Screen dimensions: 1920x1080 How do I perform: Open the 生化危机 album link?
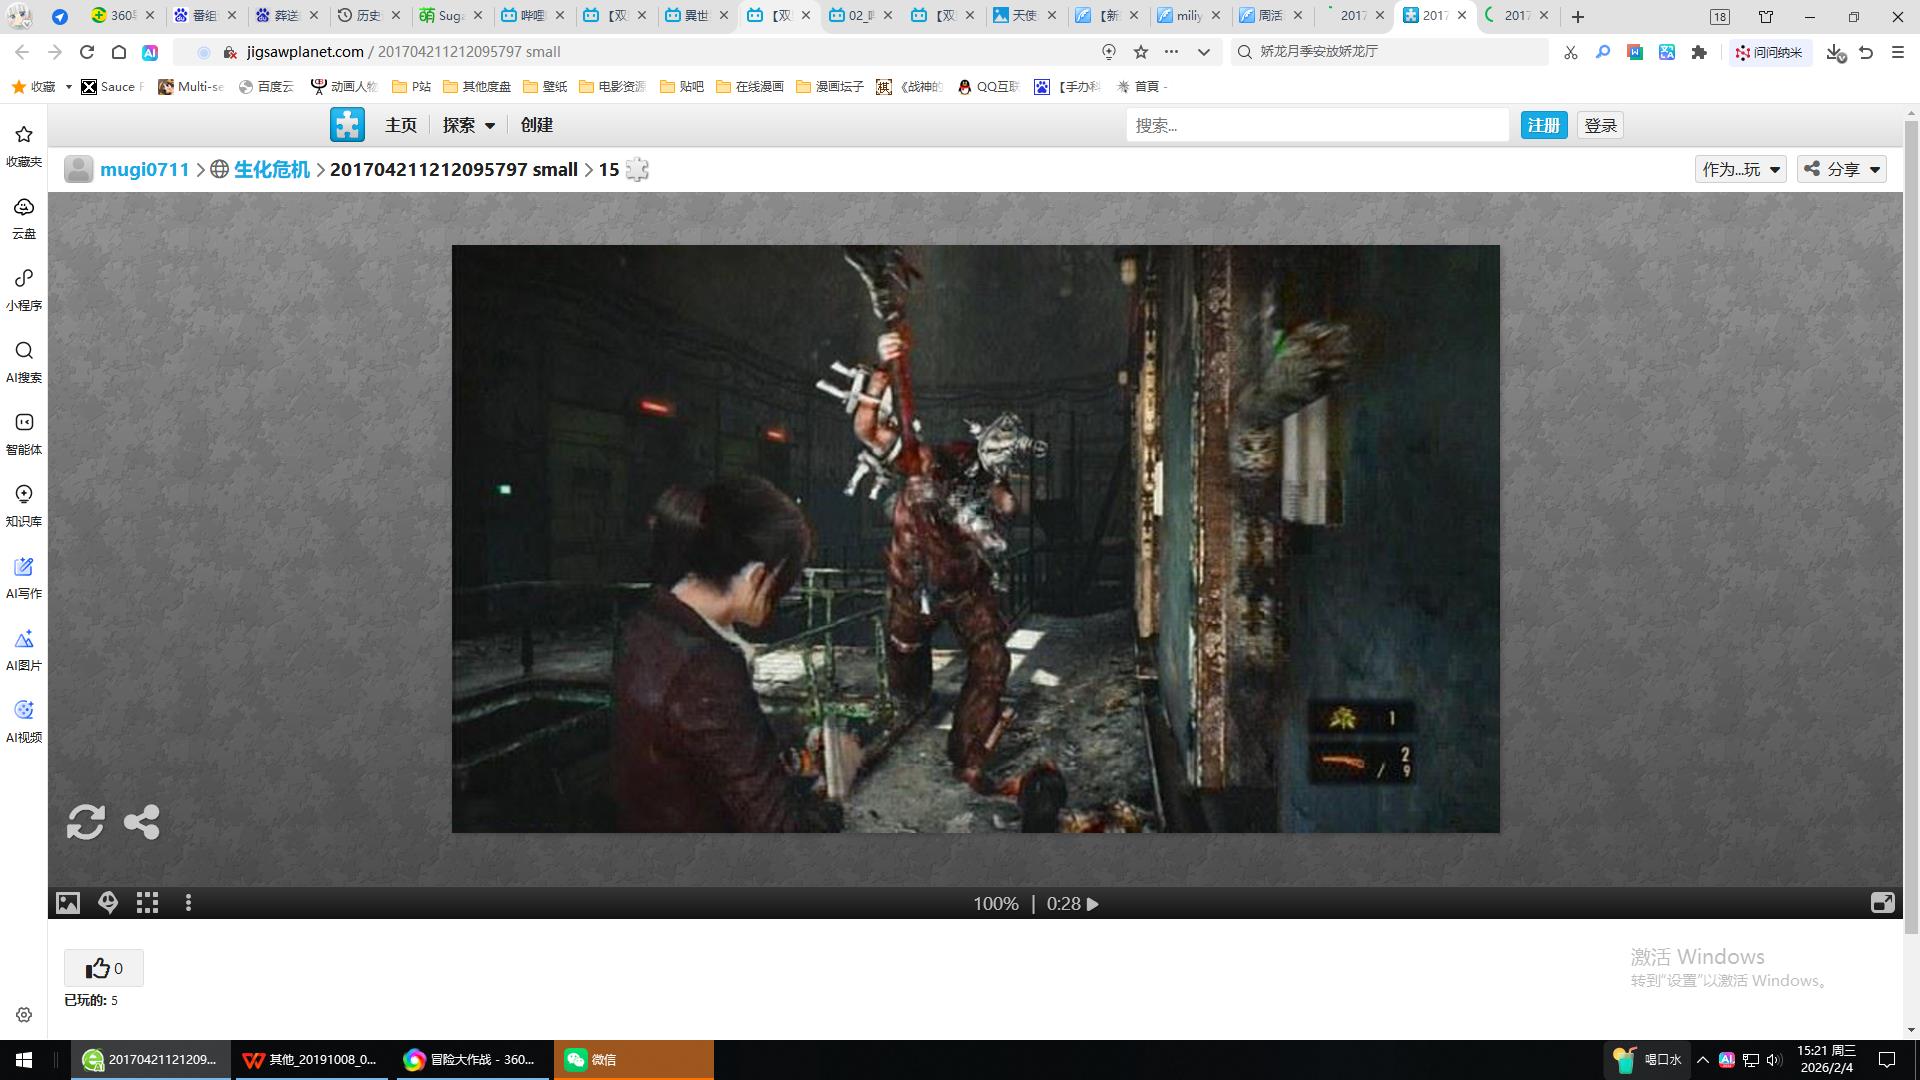(271, 169)
